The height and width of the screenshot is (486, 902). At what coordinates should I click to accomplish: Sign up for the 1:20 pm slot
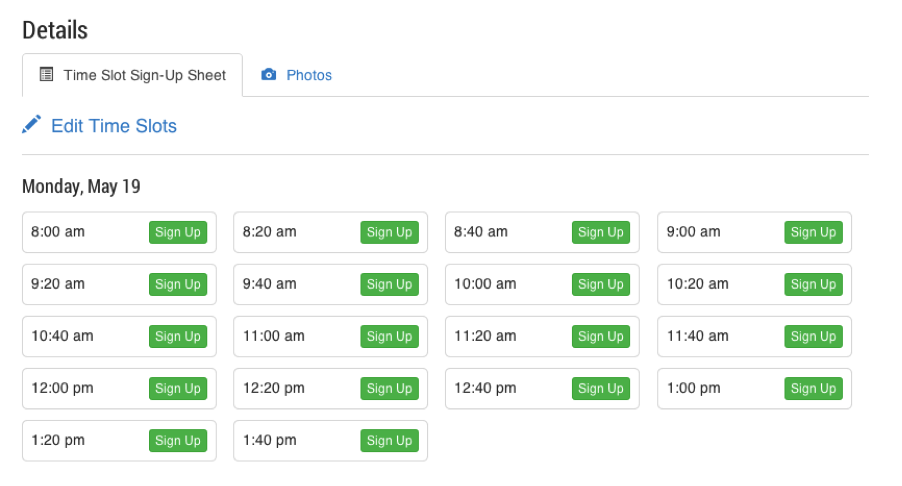pyautogui.click(x=178, y=441)
